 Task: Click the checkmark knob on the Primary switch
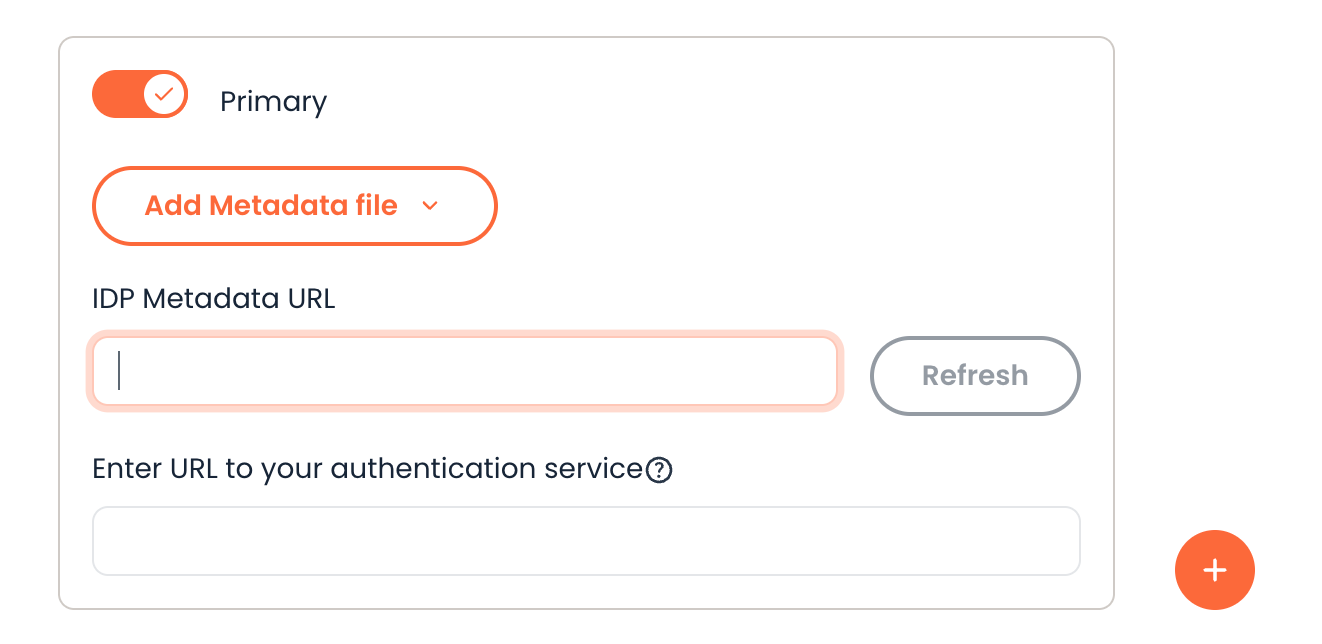(x=164, y=95)
